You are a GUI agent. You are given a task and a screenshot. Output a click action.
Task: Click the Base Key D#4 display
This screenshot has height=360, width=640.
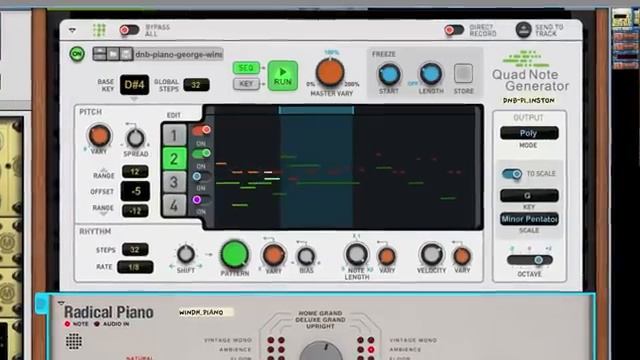coord(134,84)
